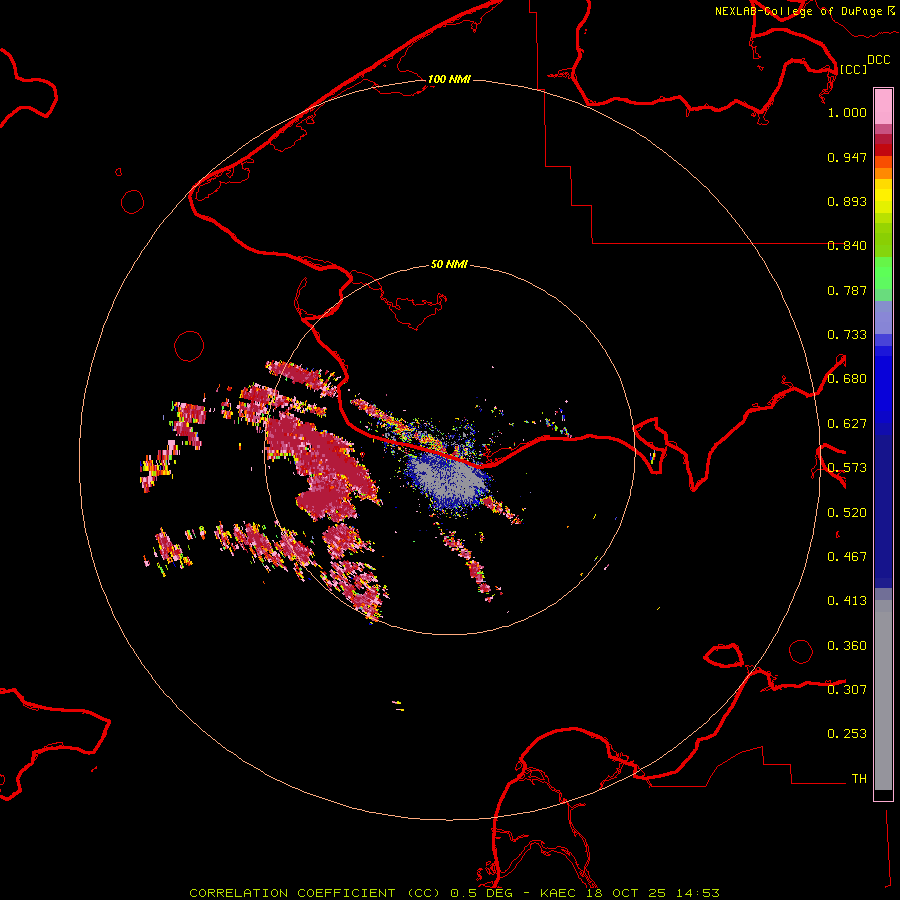The height and width of the screenshot is (900, 900).
Task: Click the 0.467 scale value
Action: coord(847,557)
